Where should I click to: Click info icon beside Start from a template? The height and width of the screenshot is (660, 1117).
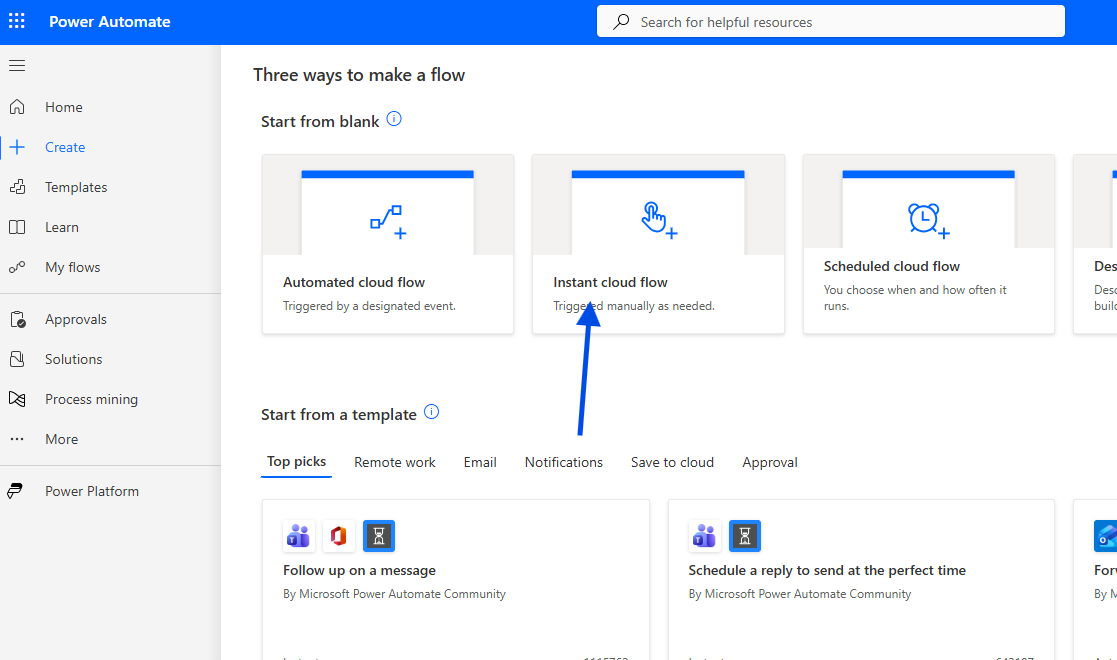(431, 412)
